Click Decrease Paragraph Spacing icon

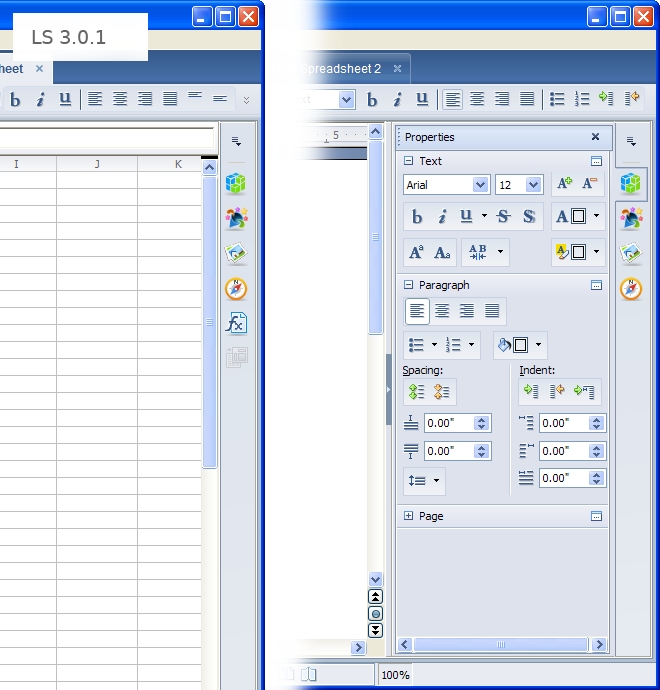click(x=441, y=391)
